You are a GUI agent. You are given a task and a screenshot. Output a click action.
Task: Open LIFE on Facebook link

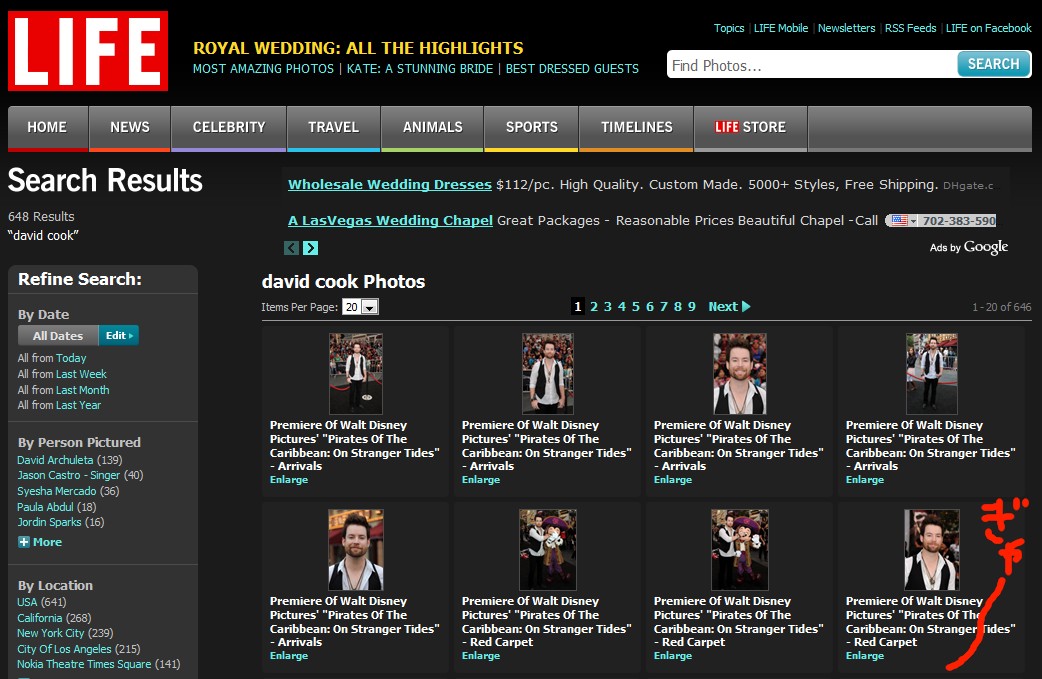pyautogui.click(x=988, y=28)
